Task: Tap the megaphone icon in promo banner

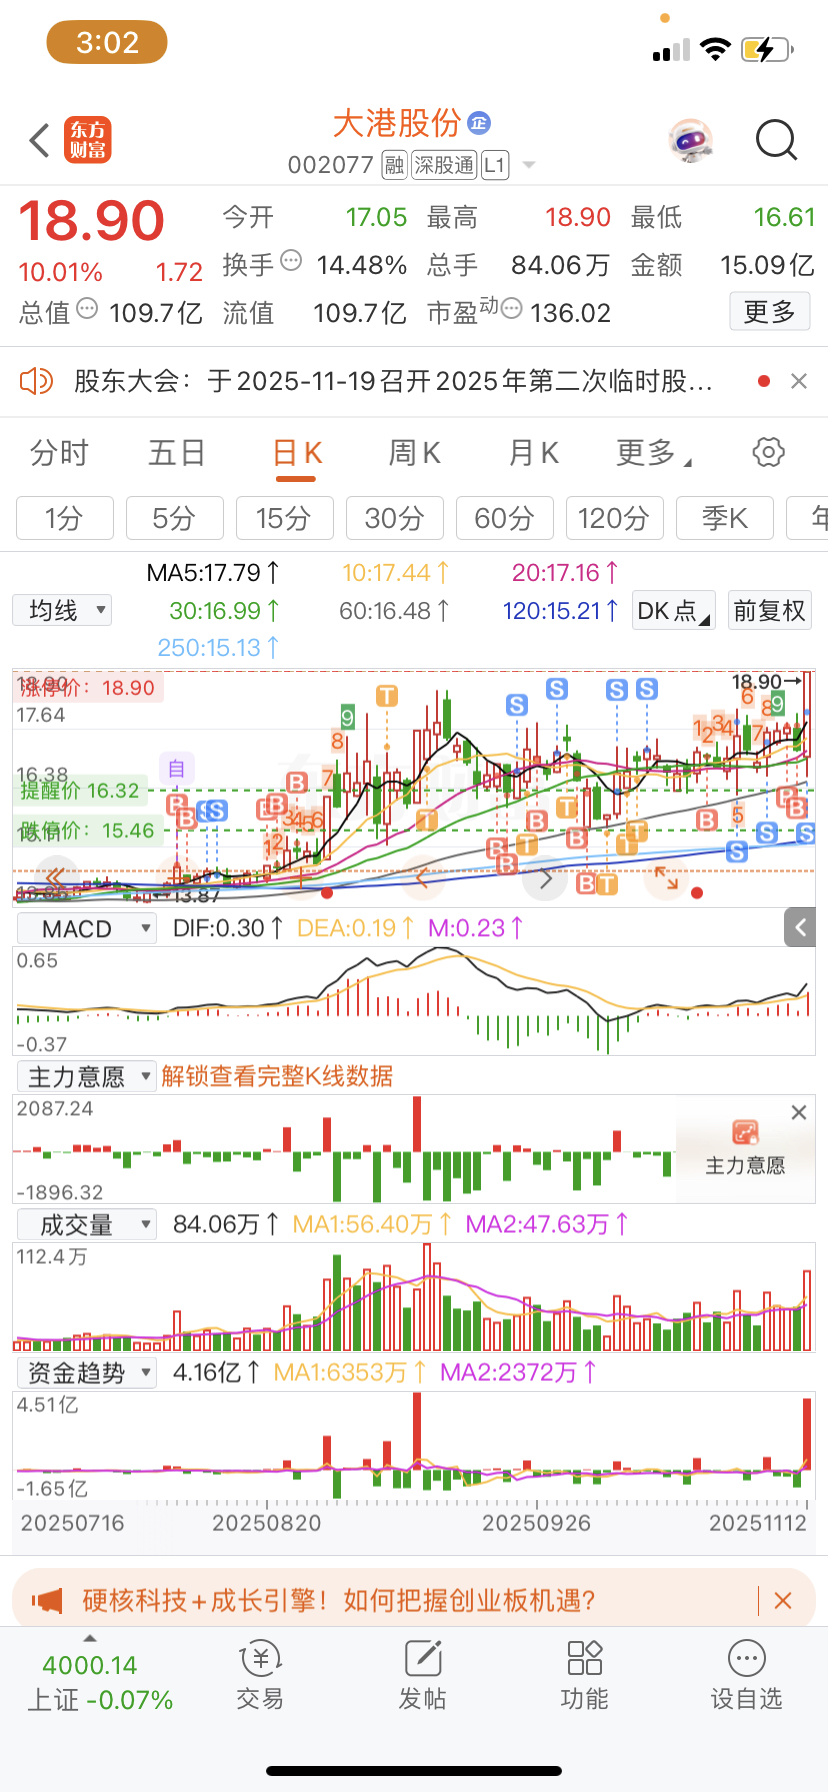Action: (x=47, y=1600)
